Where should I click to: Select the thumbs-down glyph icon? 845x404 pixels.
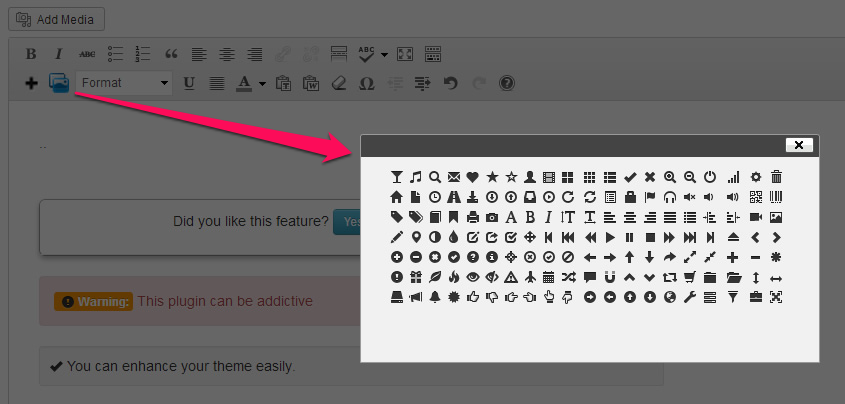(492, 297)
